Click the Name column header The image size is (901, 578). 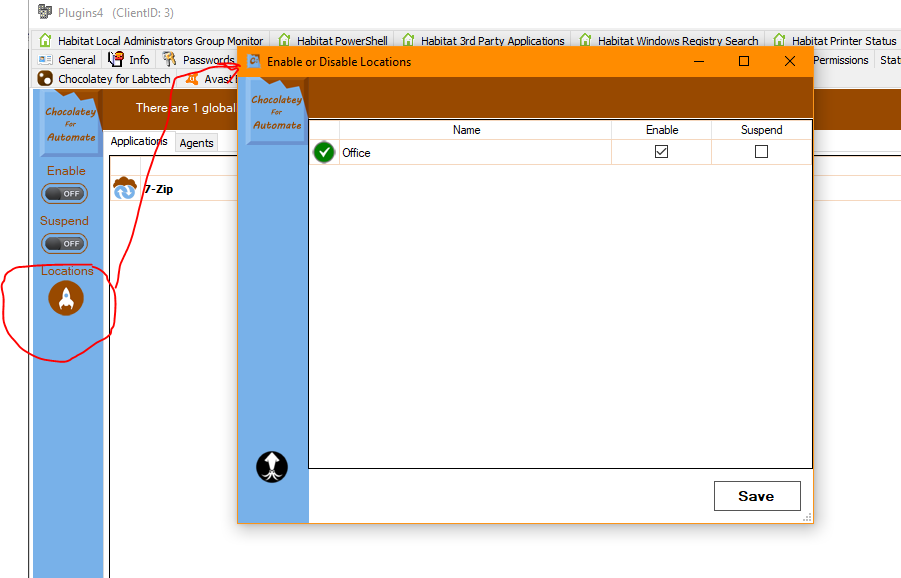coord(466,130)
